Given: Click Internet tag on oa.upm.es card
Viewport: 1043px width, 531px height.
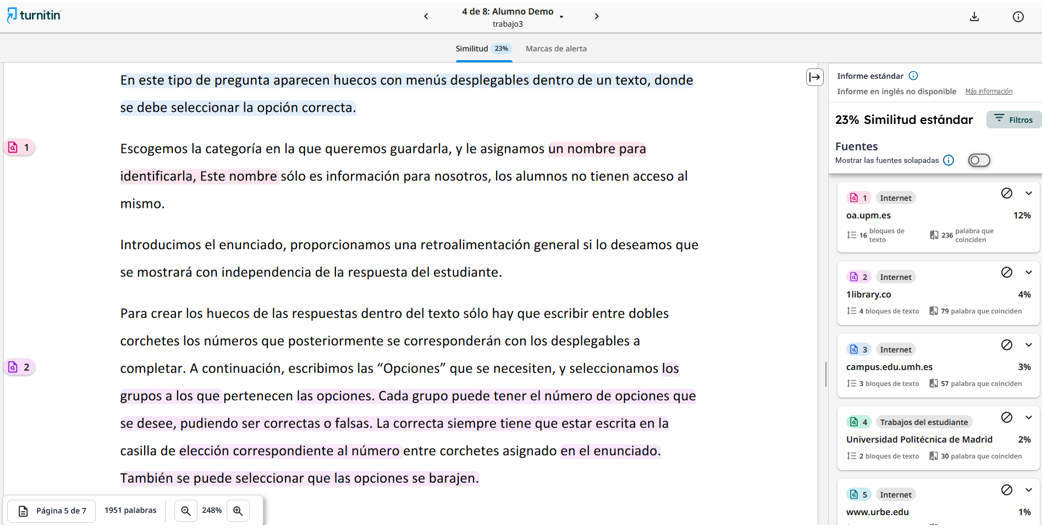Looking at the screenshot, I should click(x=895, y=198).
